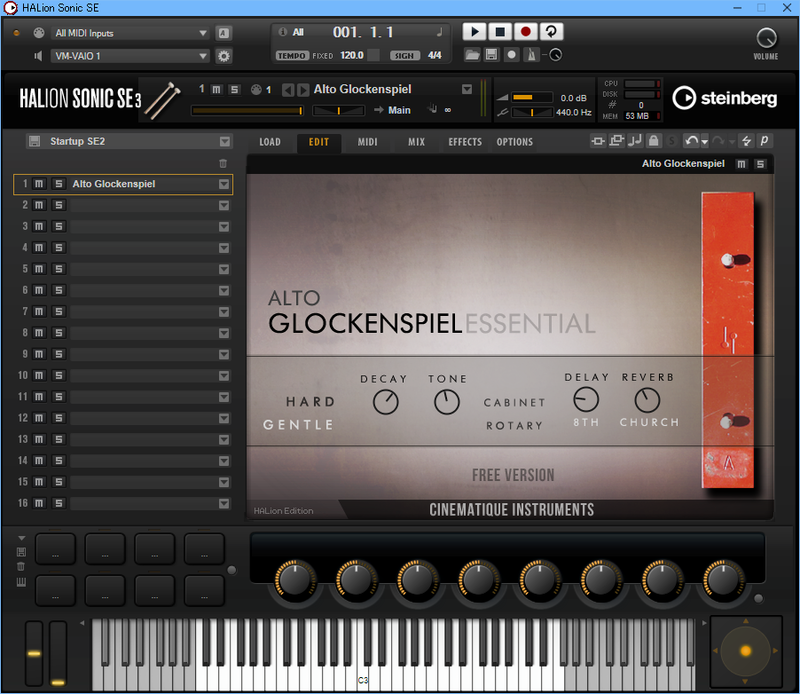Click the Steinberg logo

[724, 98]
